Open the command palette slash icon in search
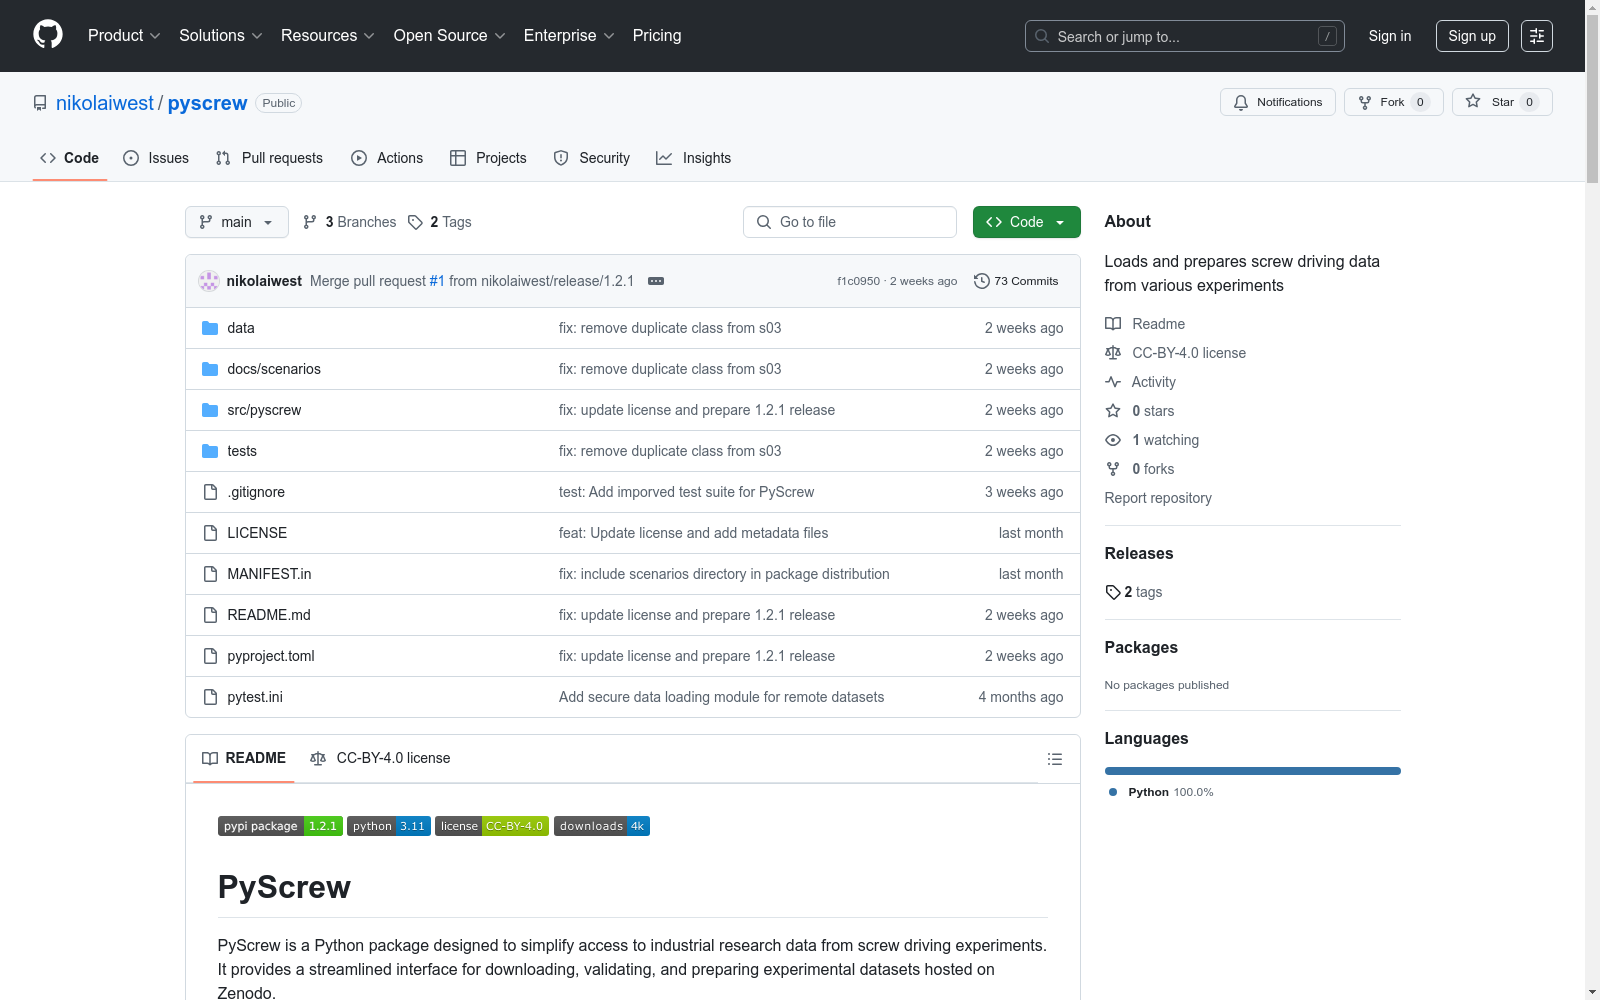 click(x=1327, y=36)
